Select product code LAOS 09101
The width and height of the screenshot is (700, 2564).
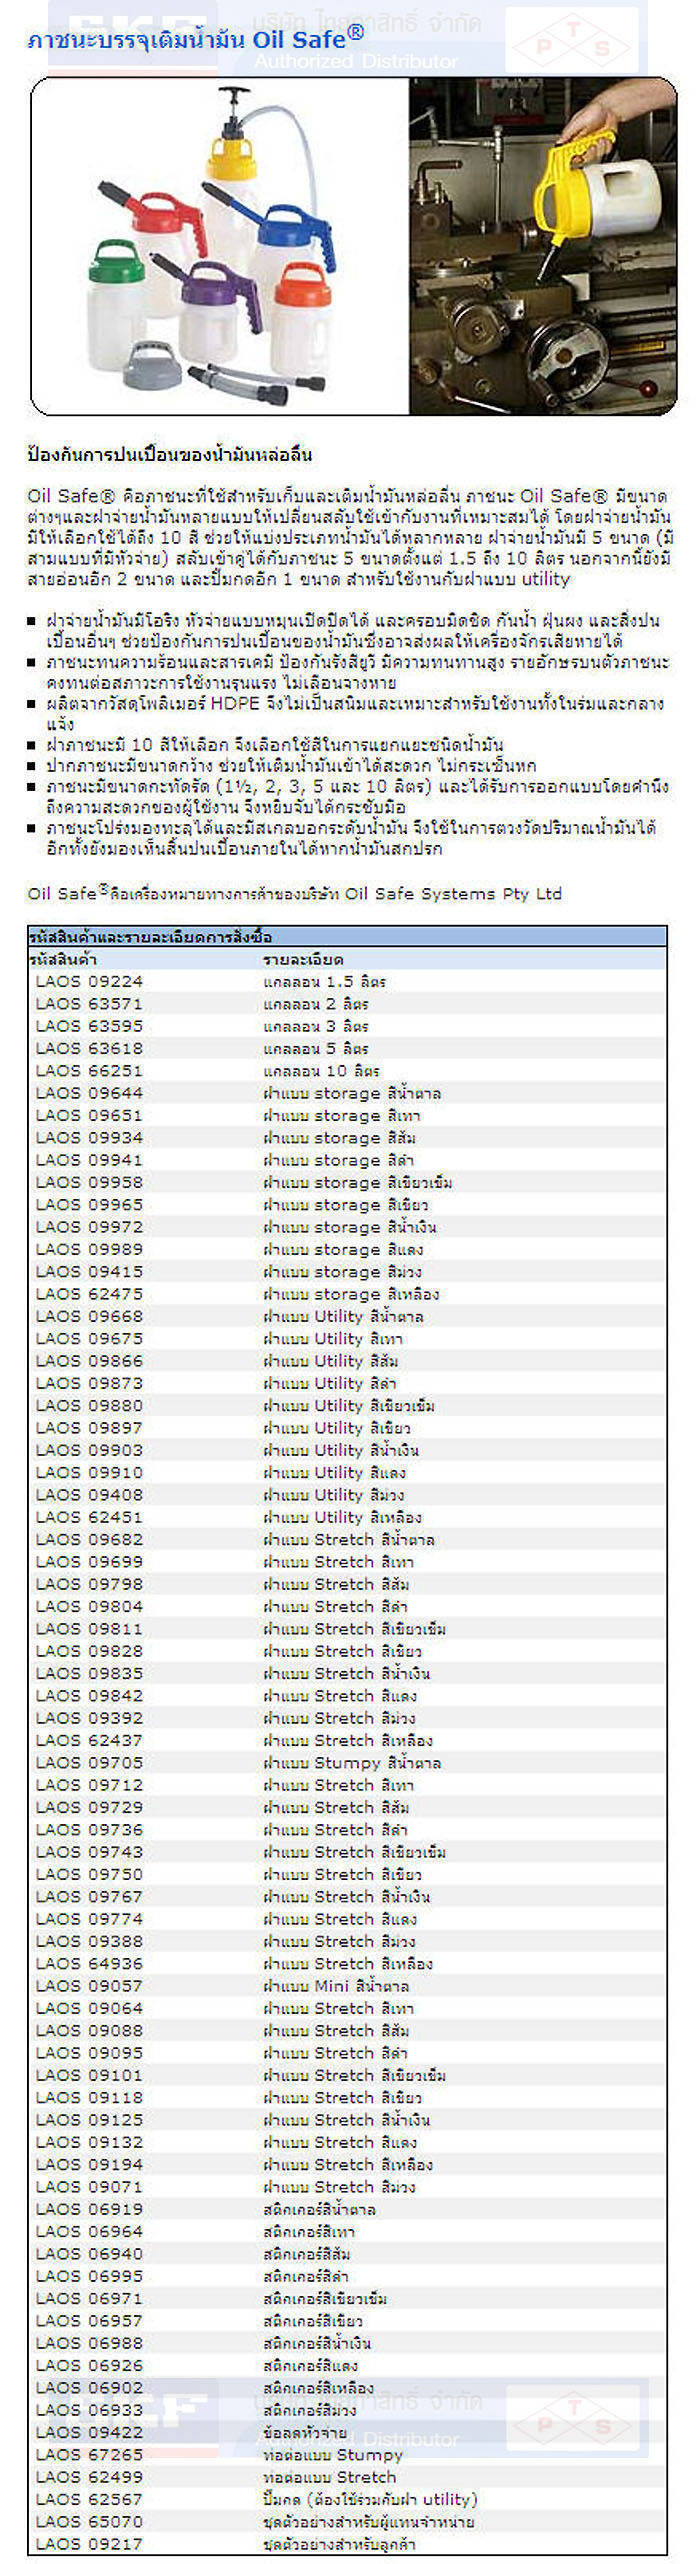coord(89,2075)
